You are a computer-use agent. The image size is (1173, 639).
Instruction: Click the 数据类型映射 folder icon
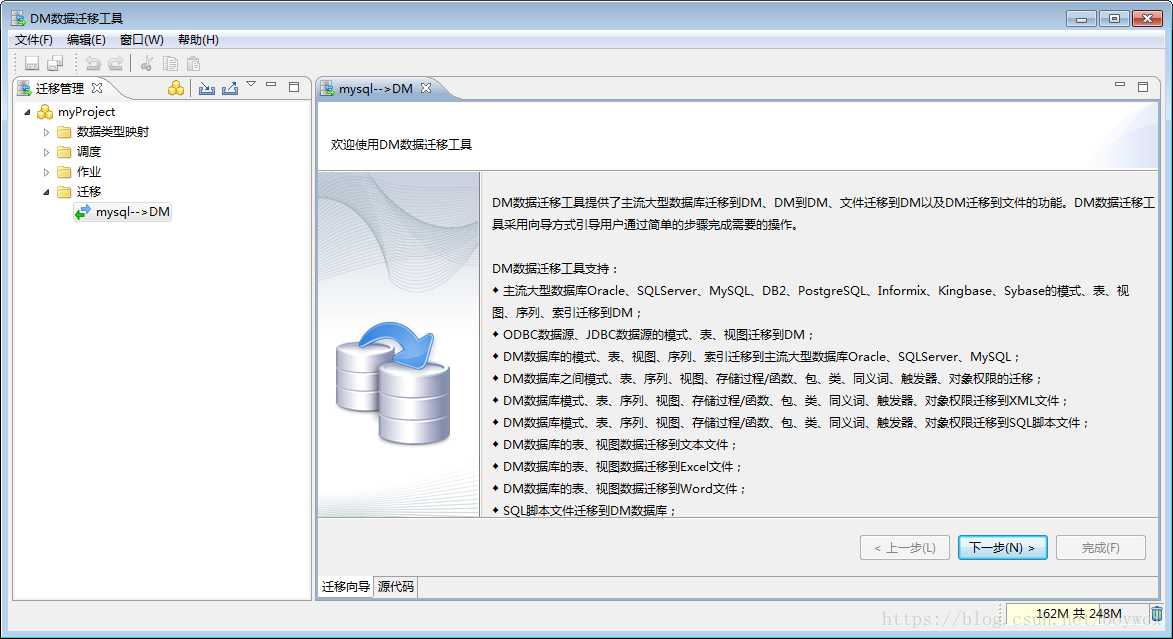(64, 132)
